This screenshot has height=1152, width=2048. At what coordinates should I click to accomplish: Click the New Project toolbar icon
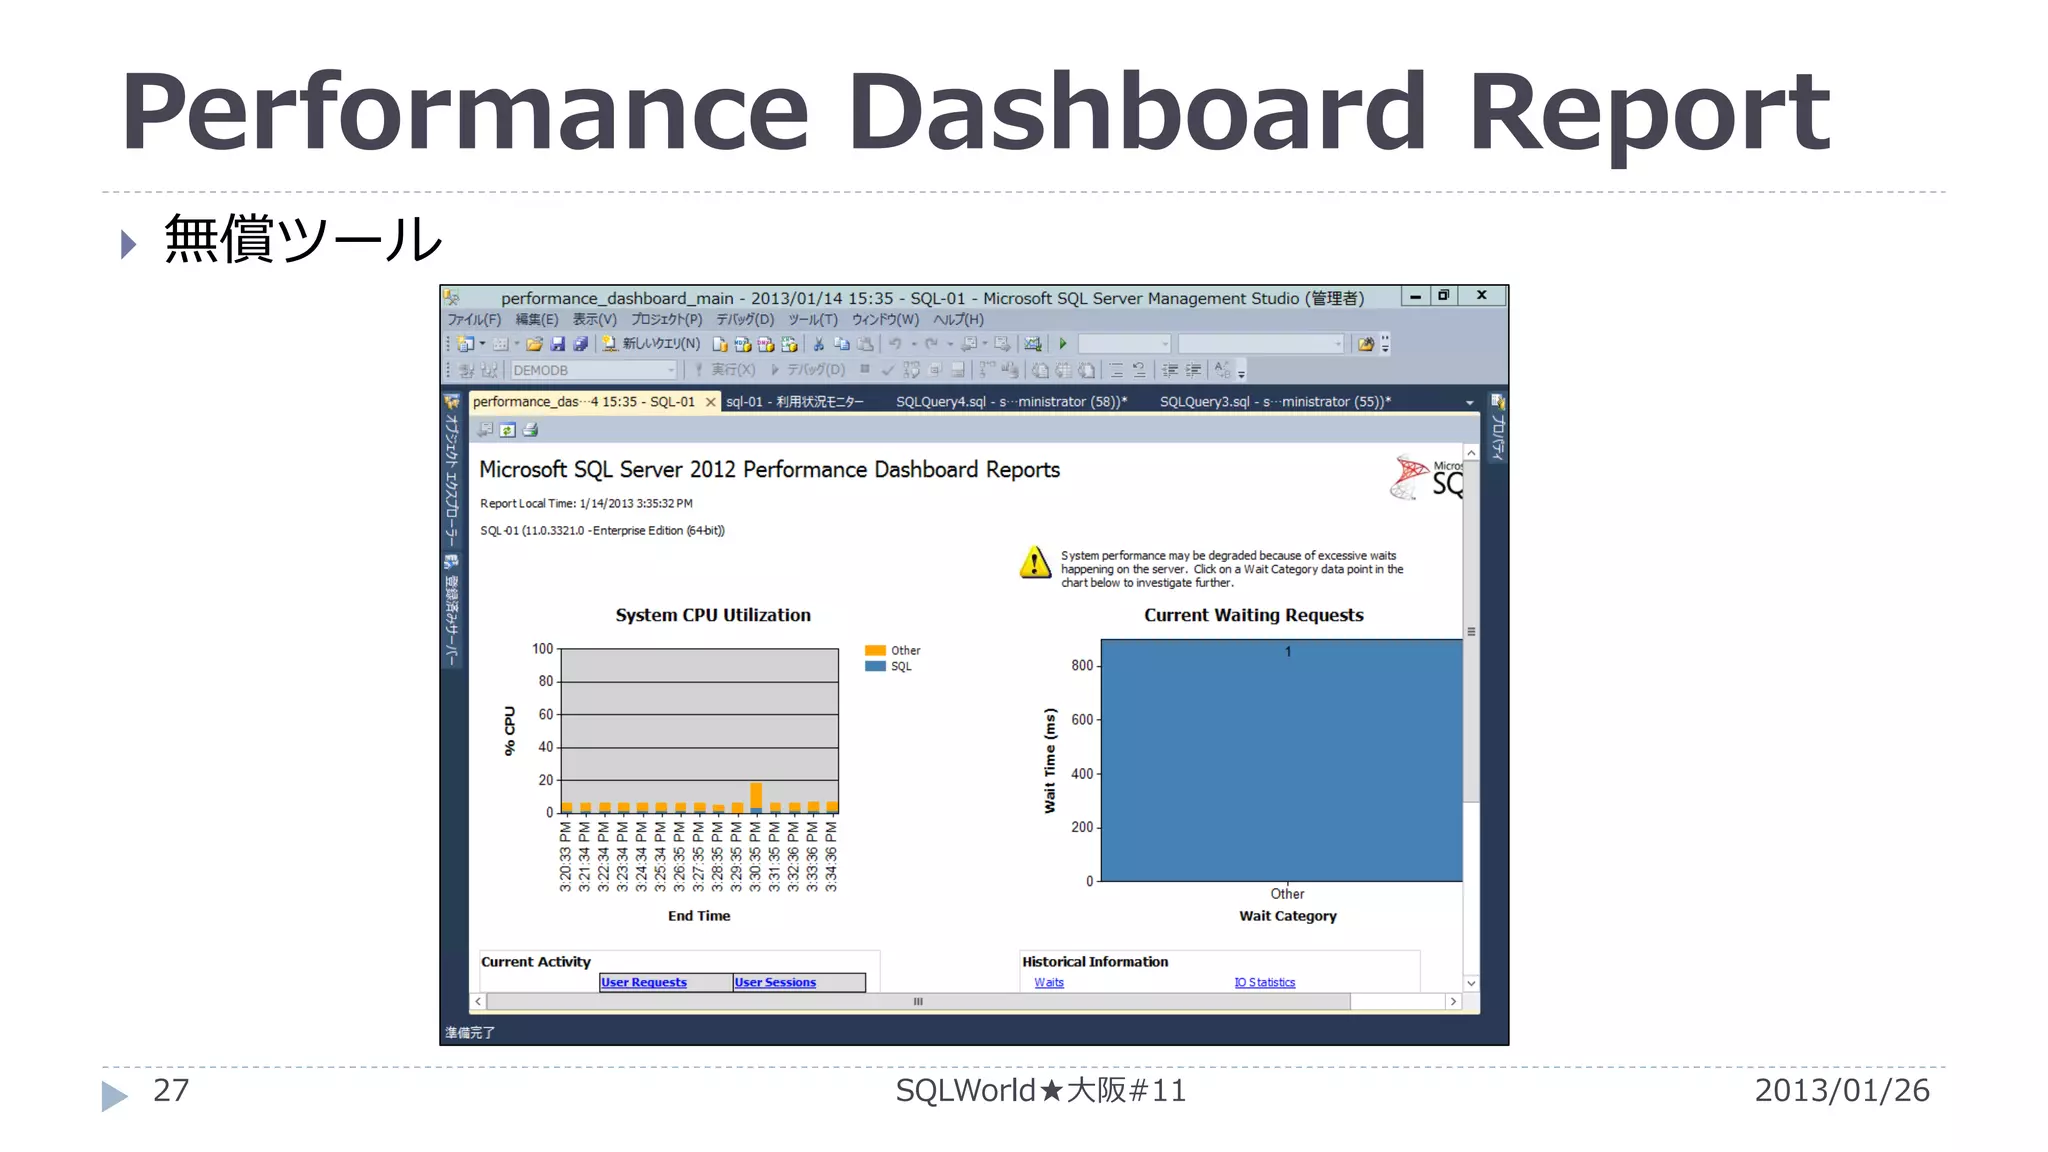[x=465, y=344]
